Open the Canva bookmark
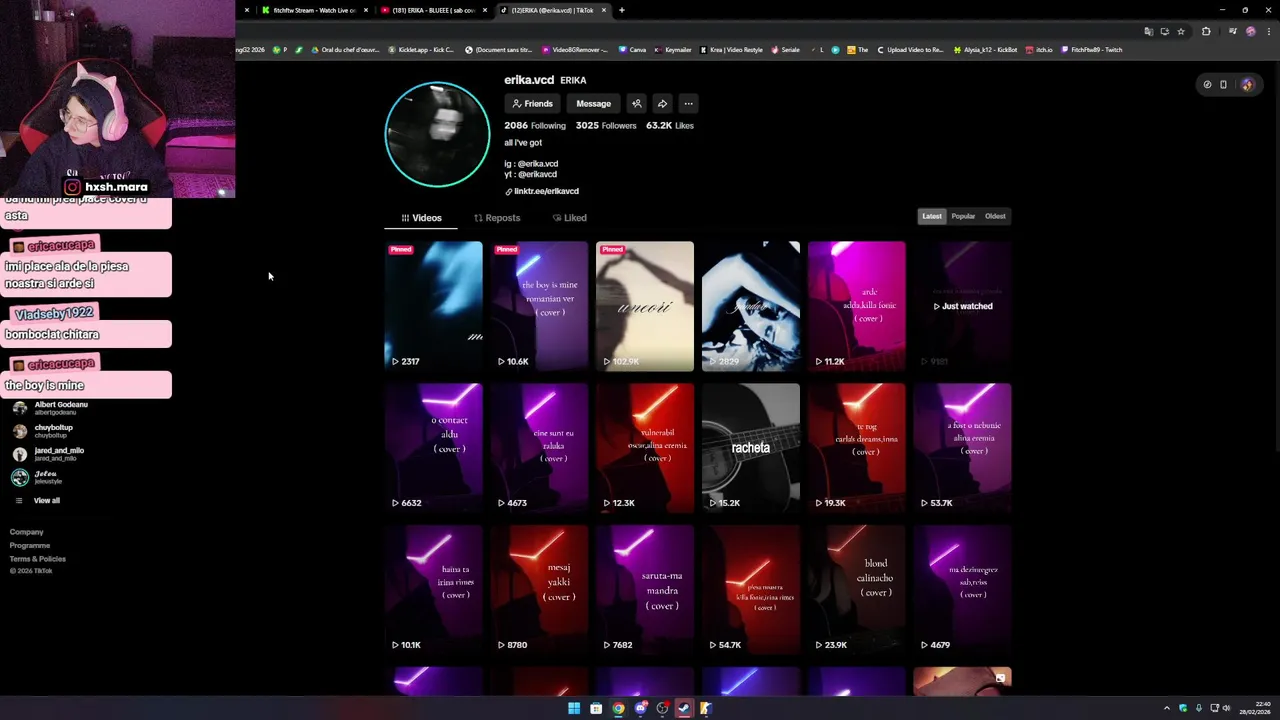Screen dimensions: 1280x720 click(x=632, y=50)
